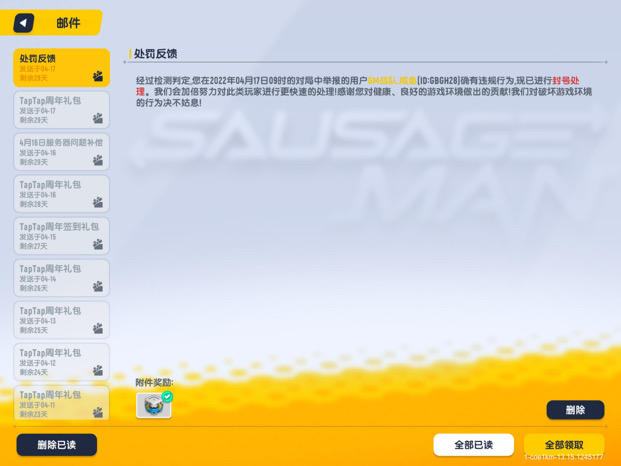Click gift icon on 处罚反馈 entry
This screenshot has height=466, width=621.
[98, 76]
